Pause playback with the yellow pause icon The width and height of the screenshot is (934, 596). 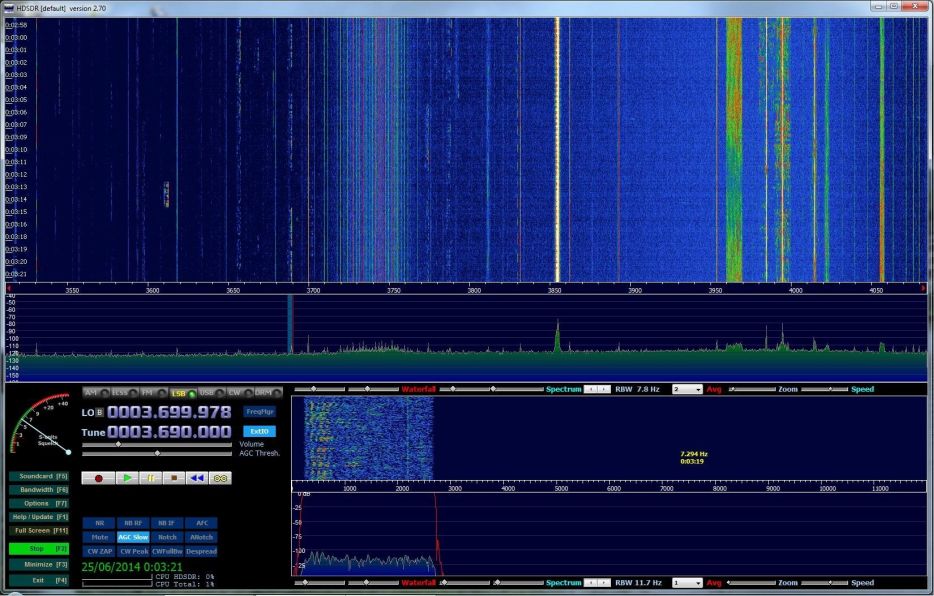[150, 478]
